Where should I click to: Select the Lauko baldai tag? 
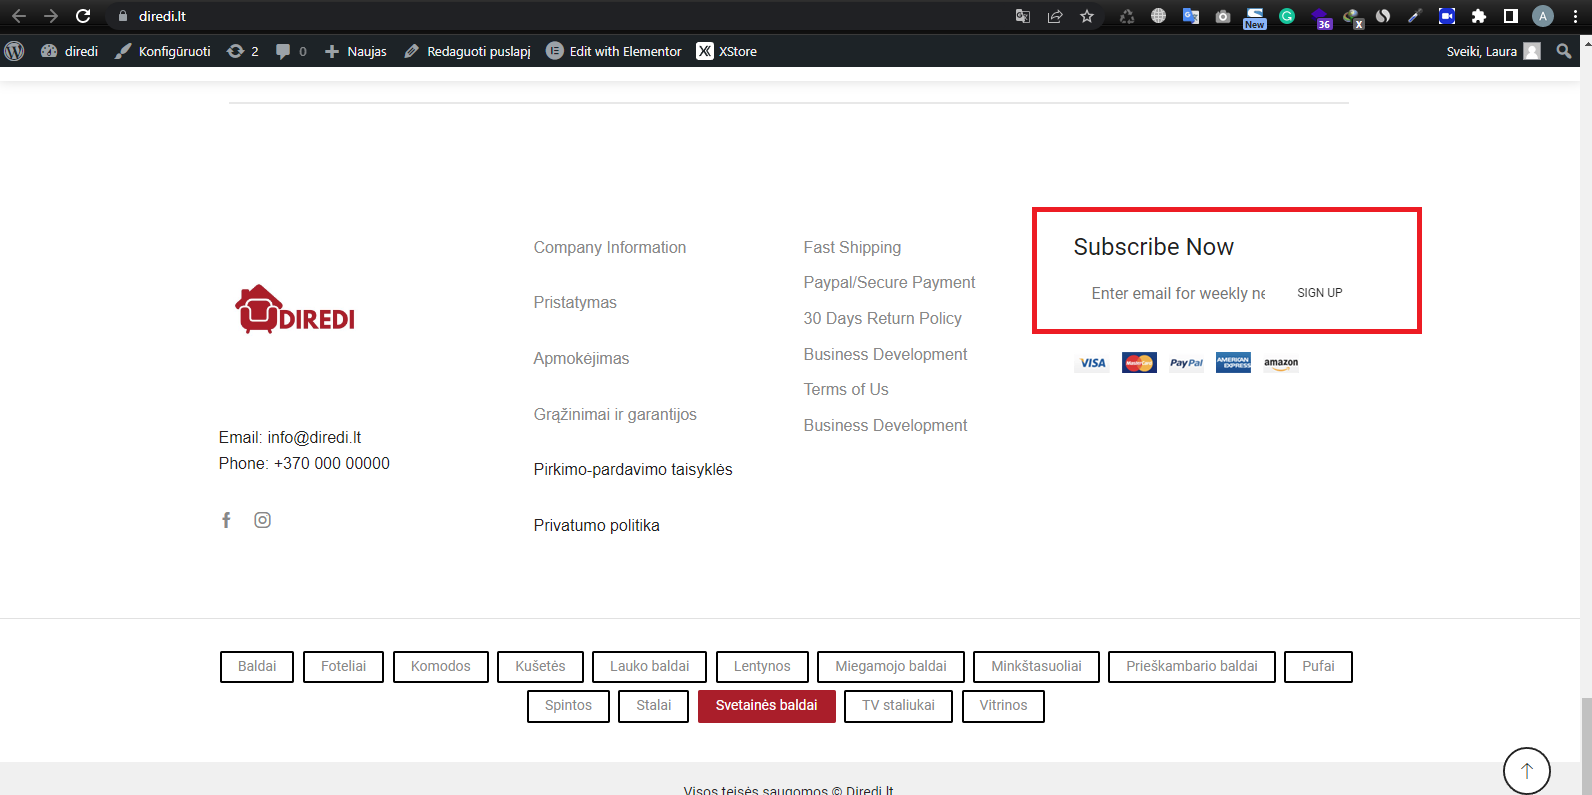[x=649, y=666]
